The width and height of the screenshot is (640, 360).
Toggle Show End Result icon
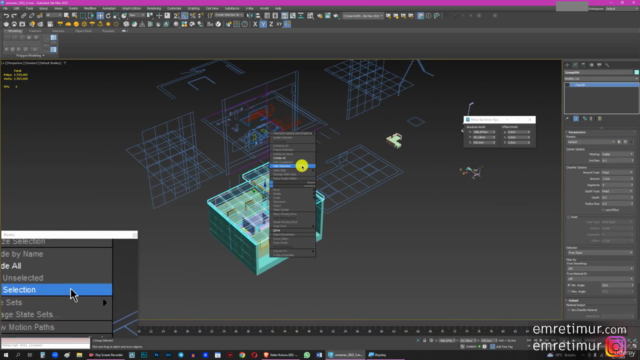click(x=576, y=119)
